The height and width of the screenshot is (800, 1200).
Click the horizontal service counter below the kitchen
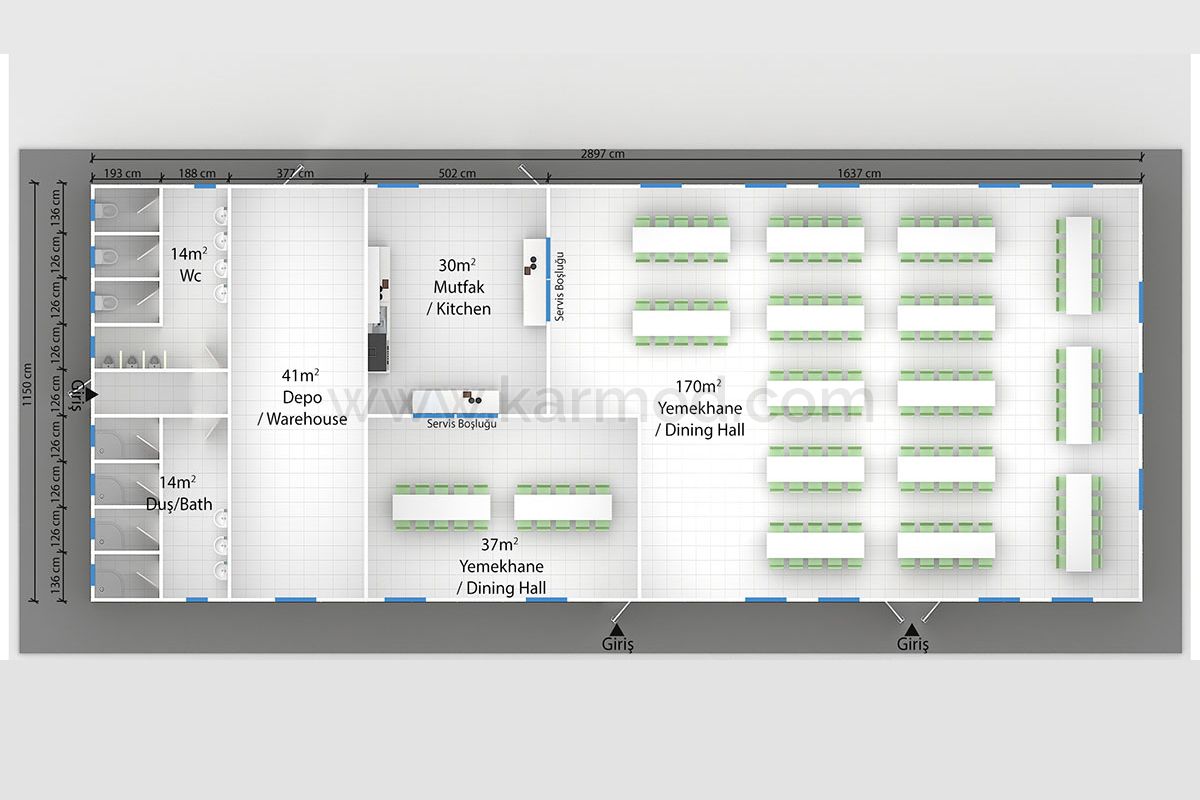pyautogui.click(x=455, y=402)
